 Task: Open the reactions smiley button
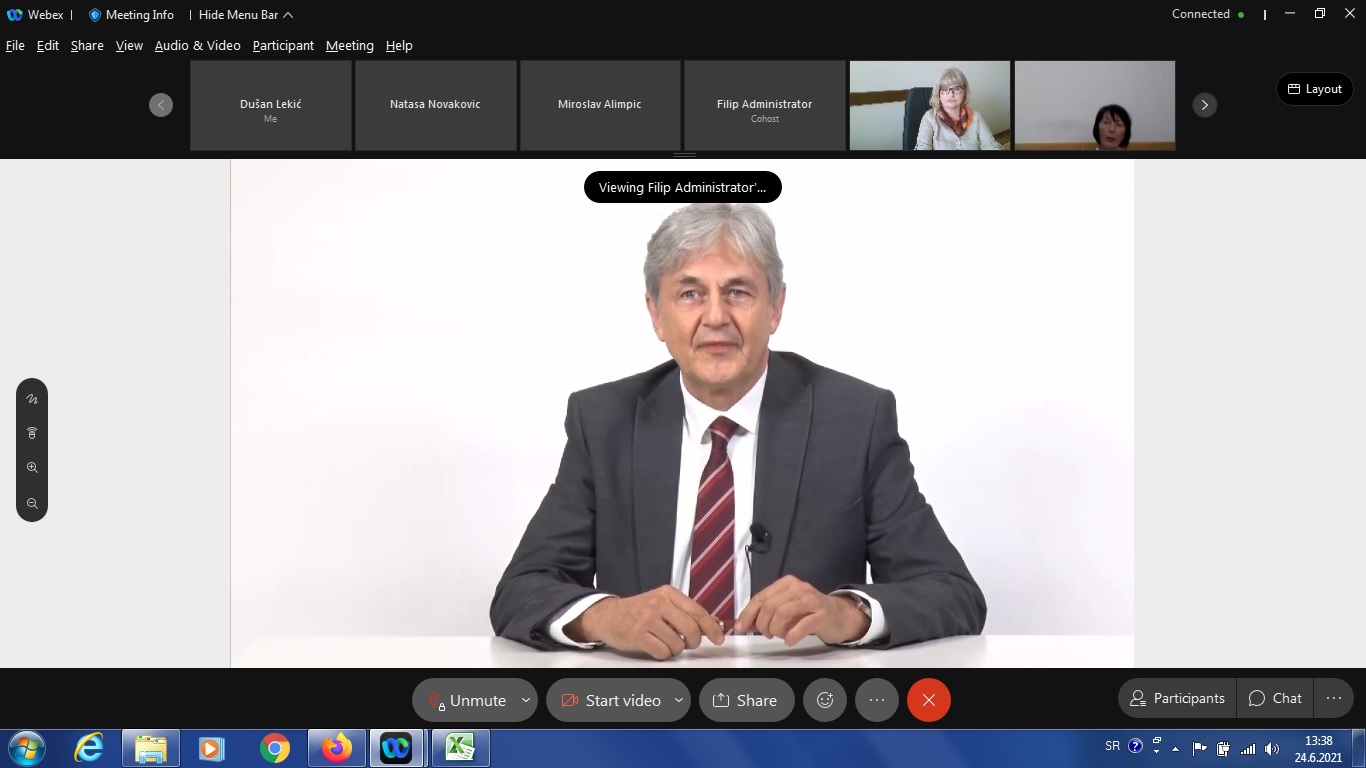[825, 700]
